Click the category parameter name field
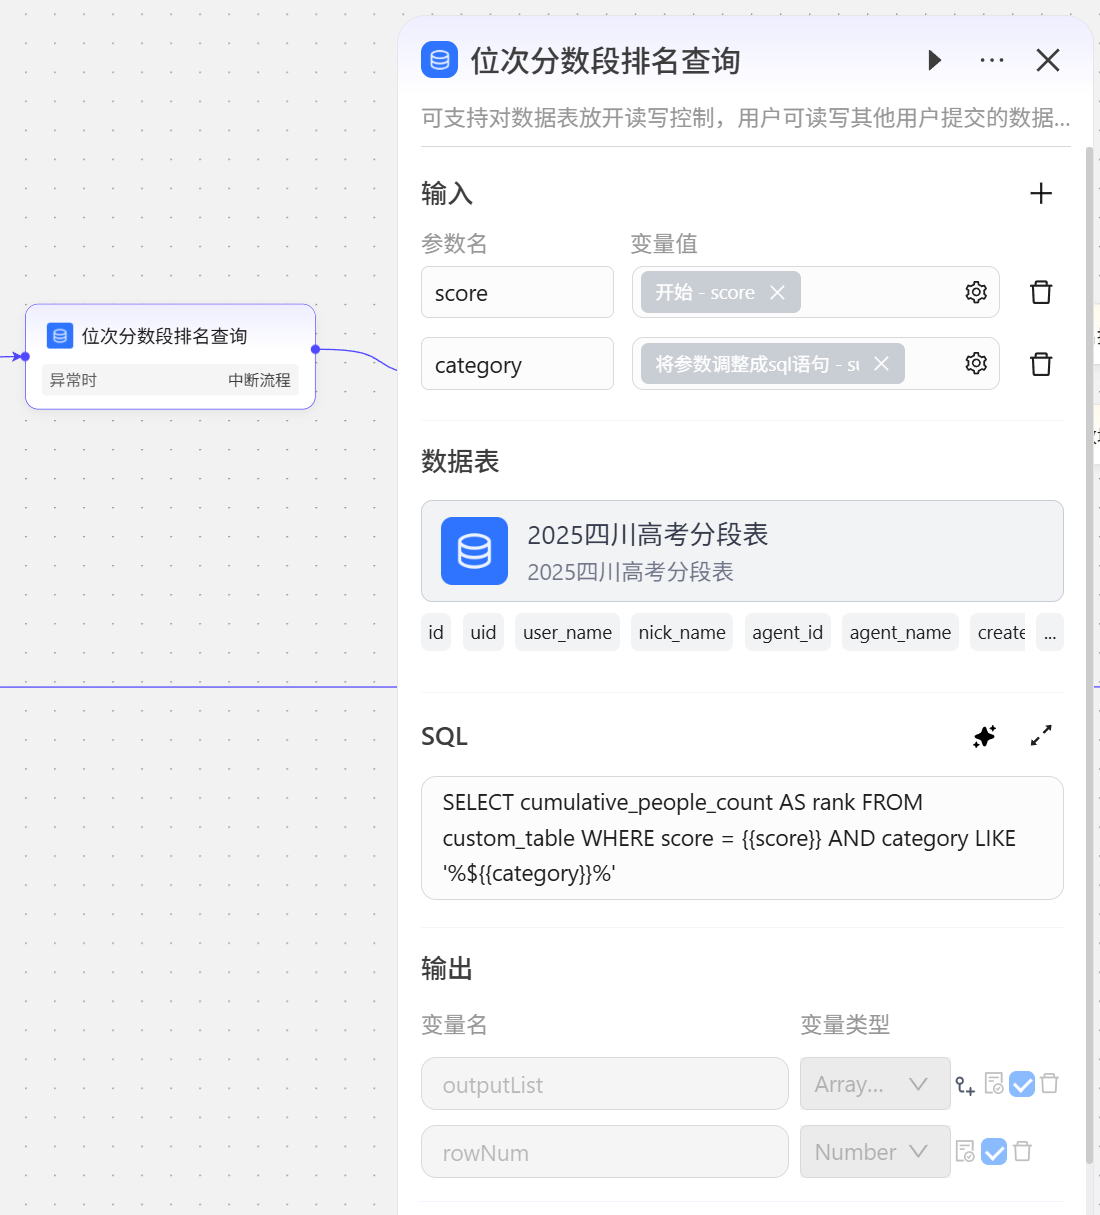 click(516, 364)
